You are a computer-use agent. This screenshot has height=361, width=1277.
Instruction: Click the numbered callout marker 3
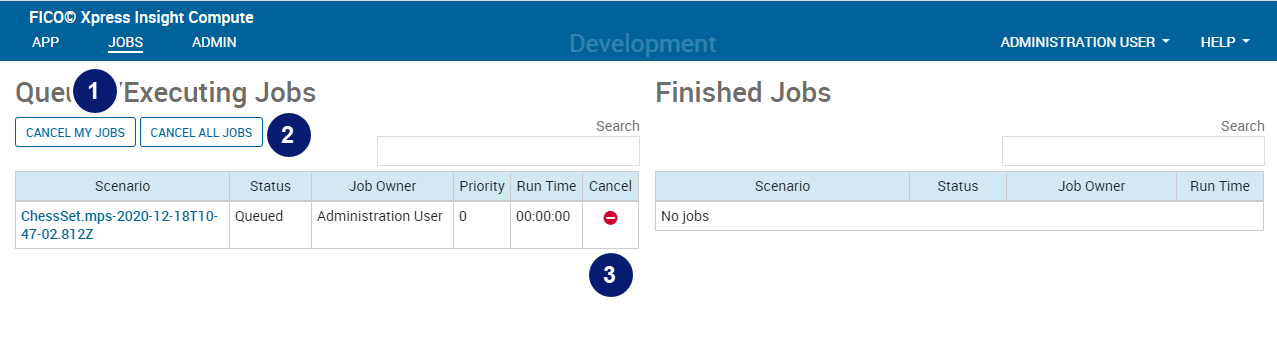(x=612, y=275)
